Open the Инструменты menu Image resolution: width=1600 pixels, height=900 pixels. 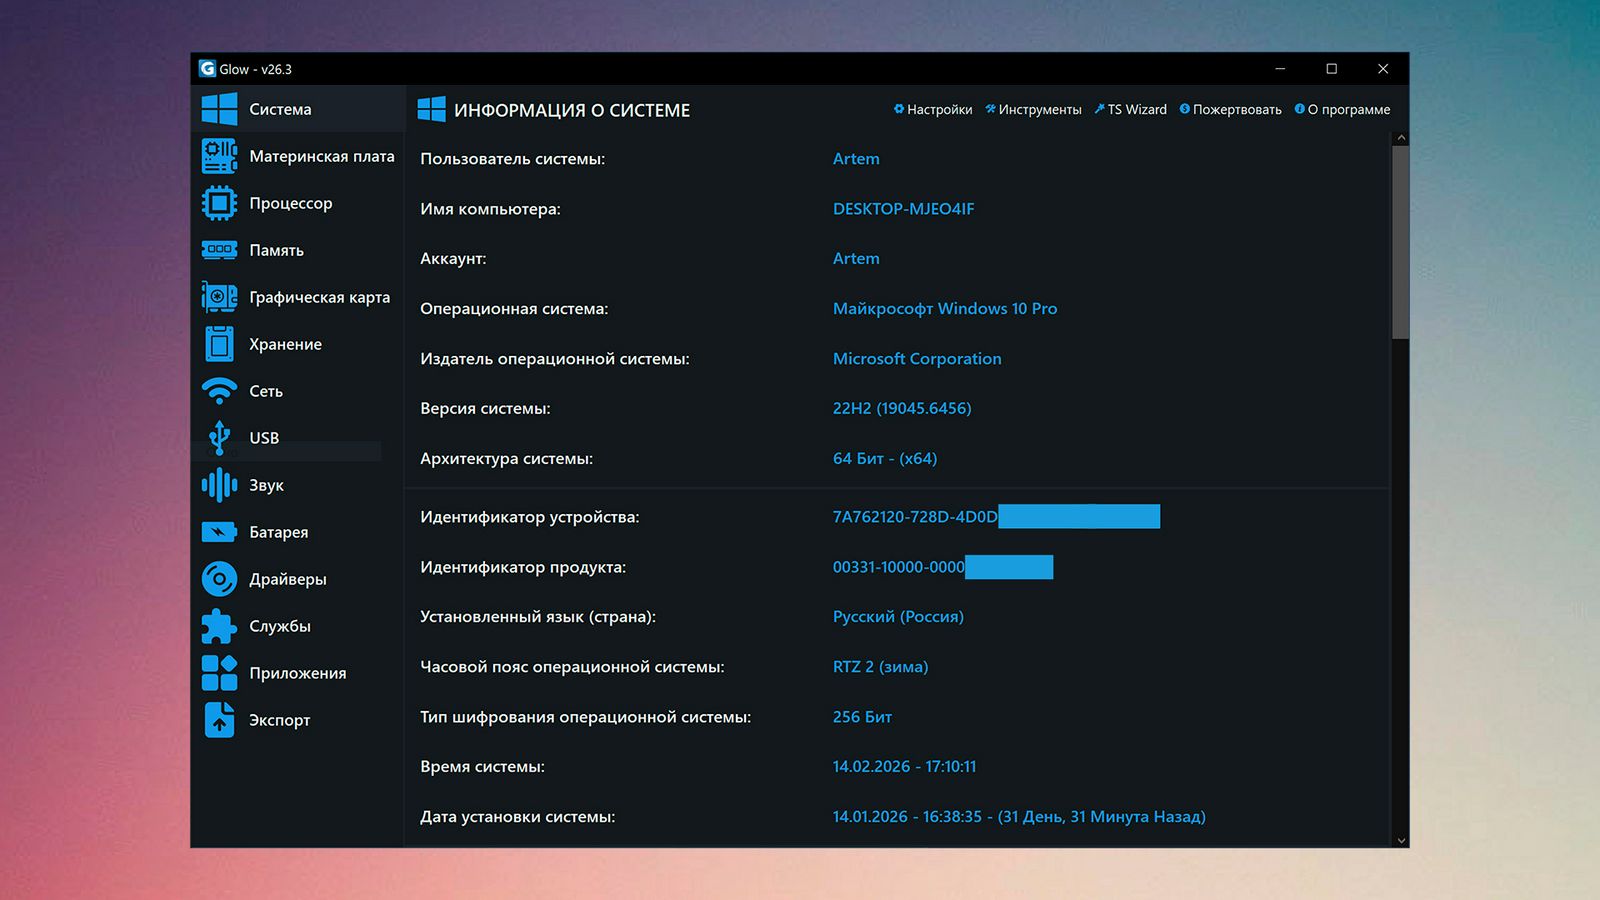coord(1034,110)
